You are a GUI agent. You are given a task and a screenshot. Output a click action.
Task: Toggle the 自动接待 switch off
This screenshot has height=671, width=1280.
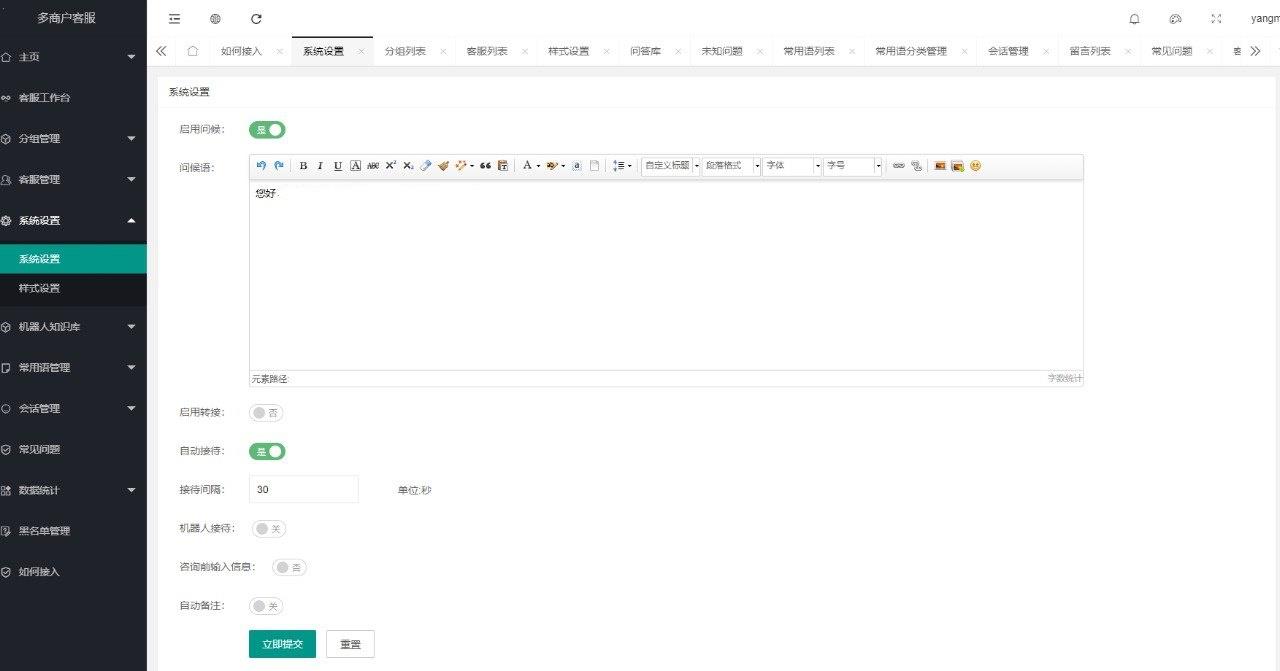[x=267, y=452]
